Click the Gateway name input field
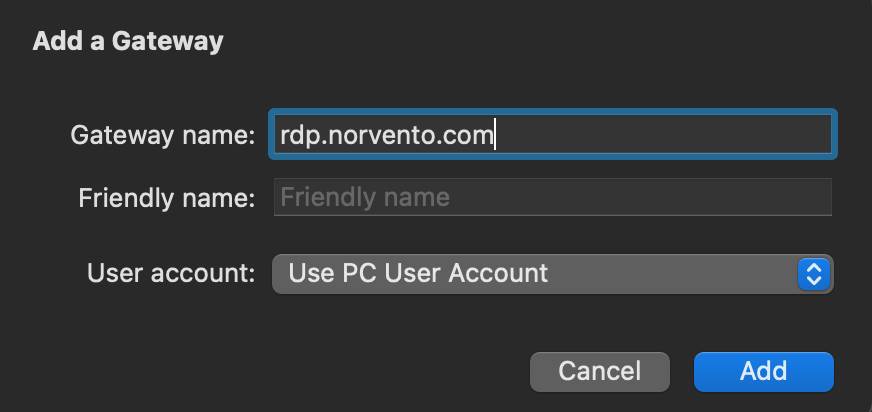This screenshot has width=872, height=412. 552,135
